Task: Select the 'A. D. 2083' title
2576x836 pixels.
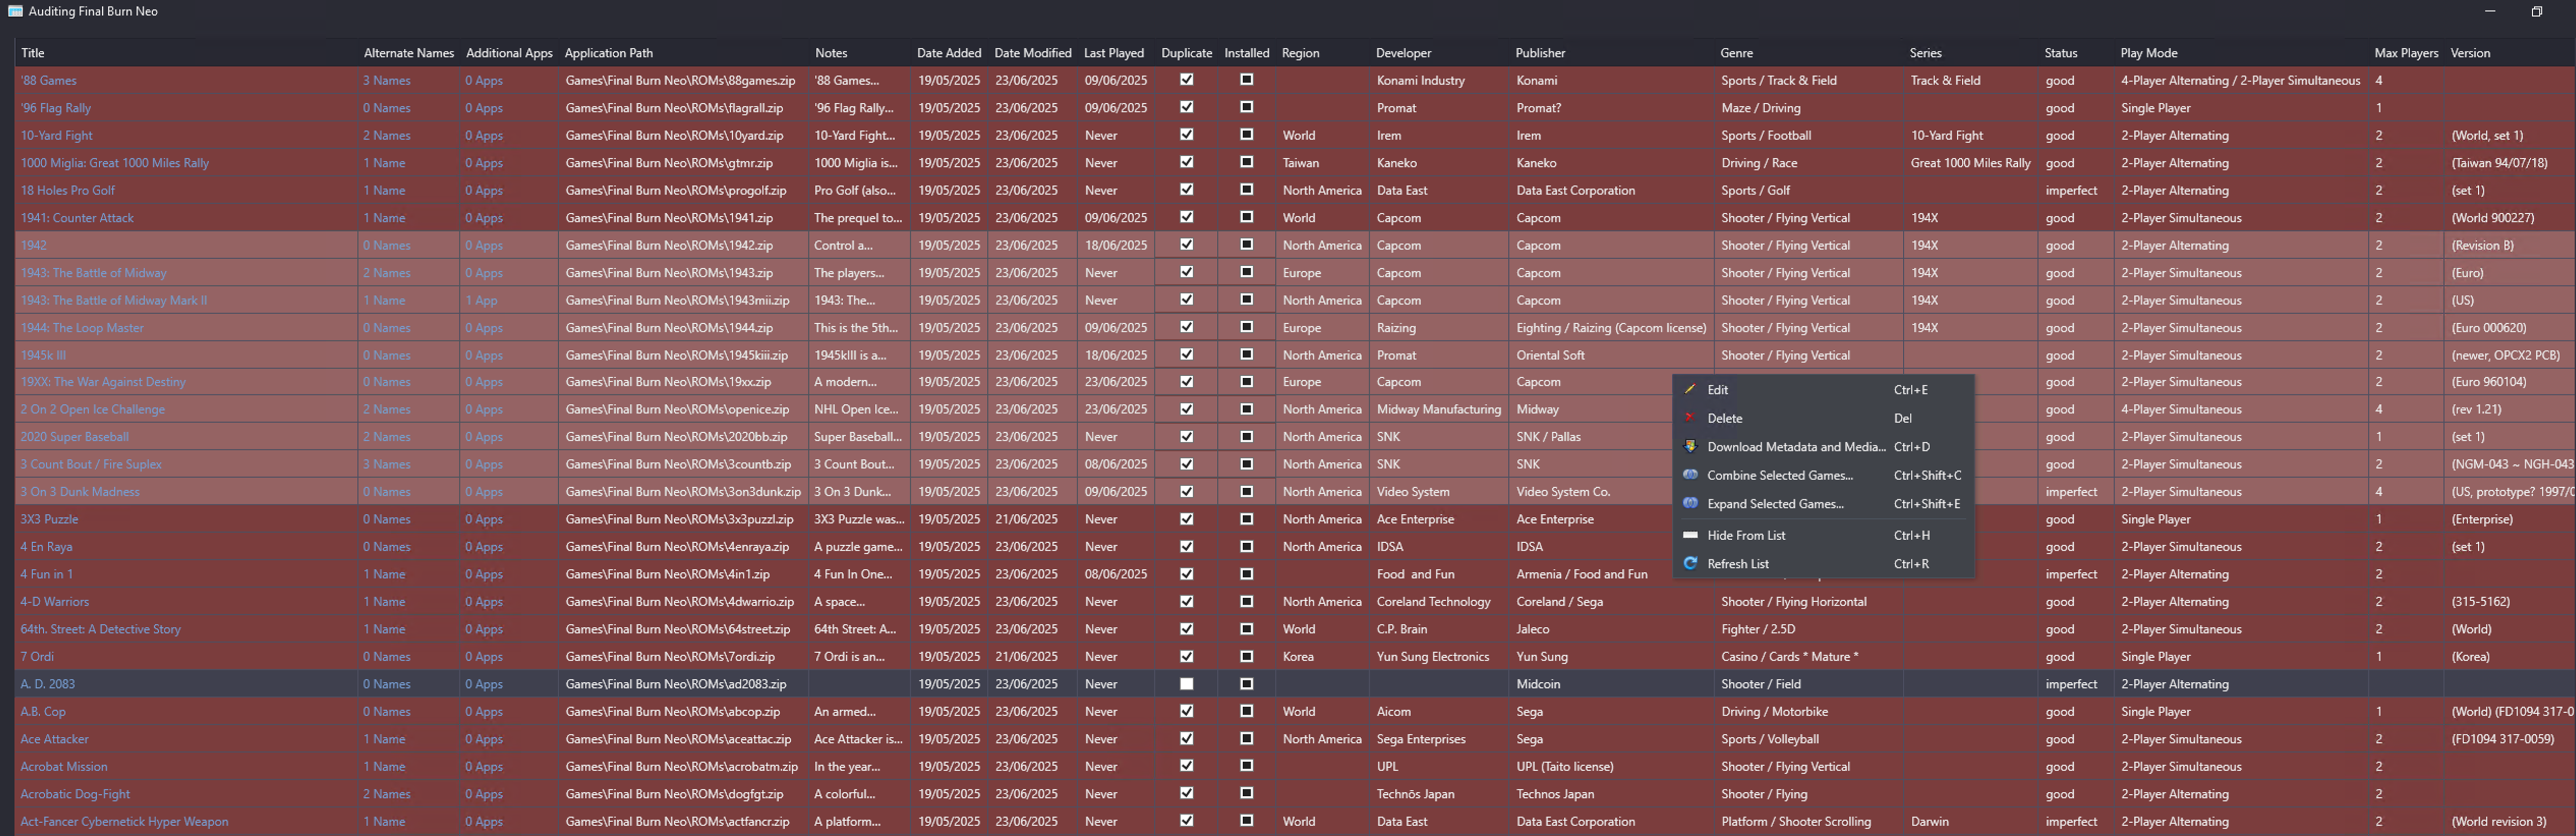Action: [x=48, y=684]
